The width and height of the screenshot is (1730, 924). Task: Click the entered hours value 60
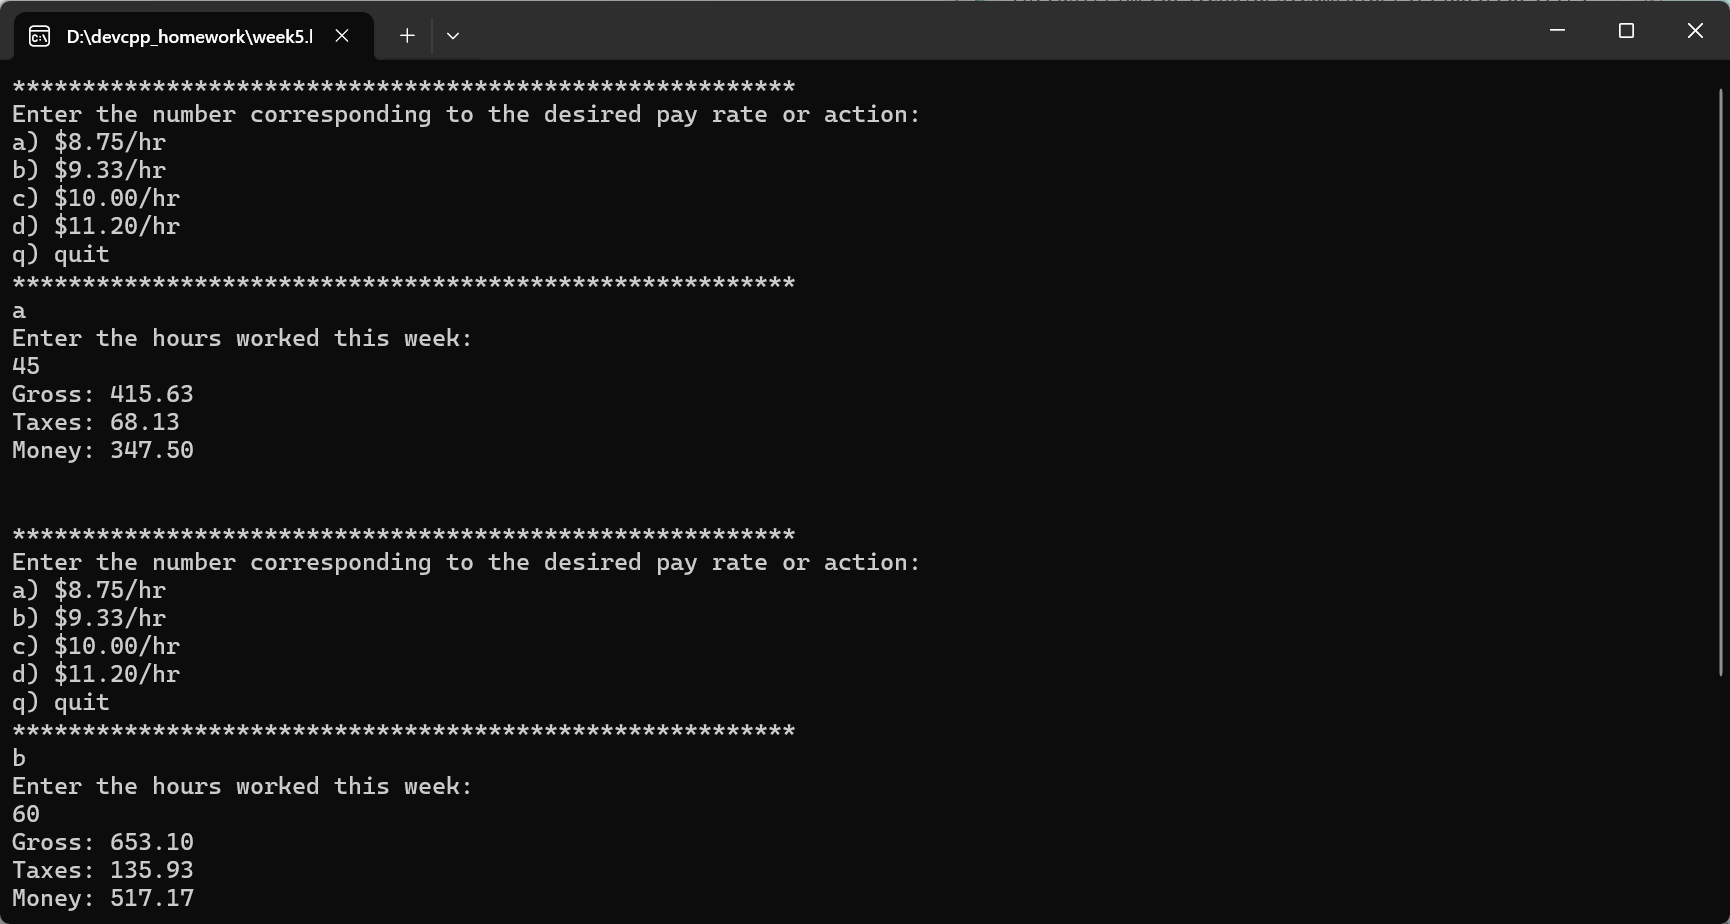point(26,814)
